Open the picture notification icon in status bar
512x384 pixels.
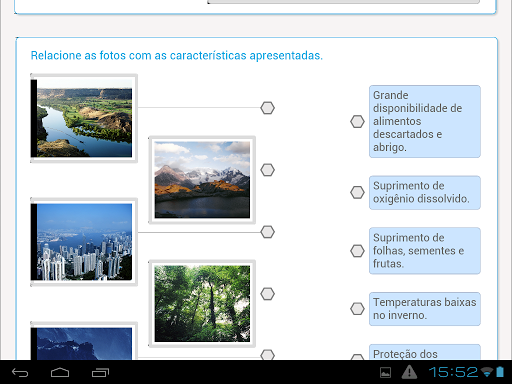pyautogui.click(x=385, y=372)
